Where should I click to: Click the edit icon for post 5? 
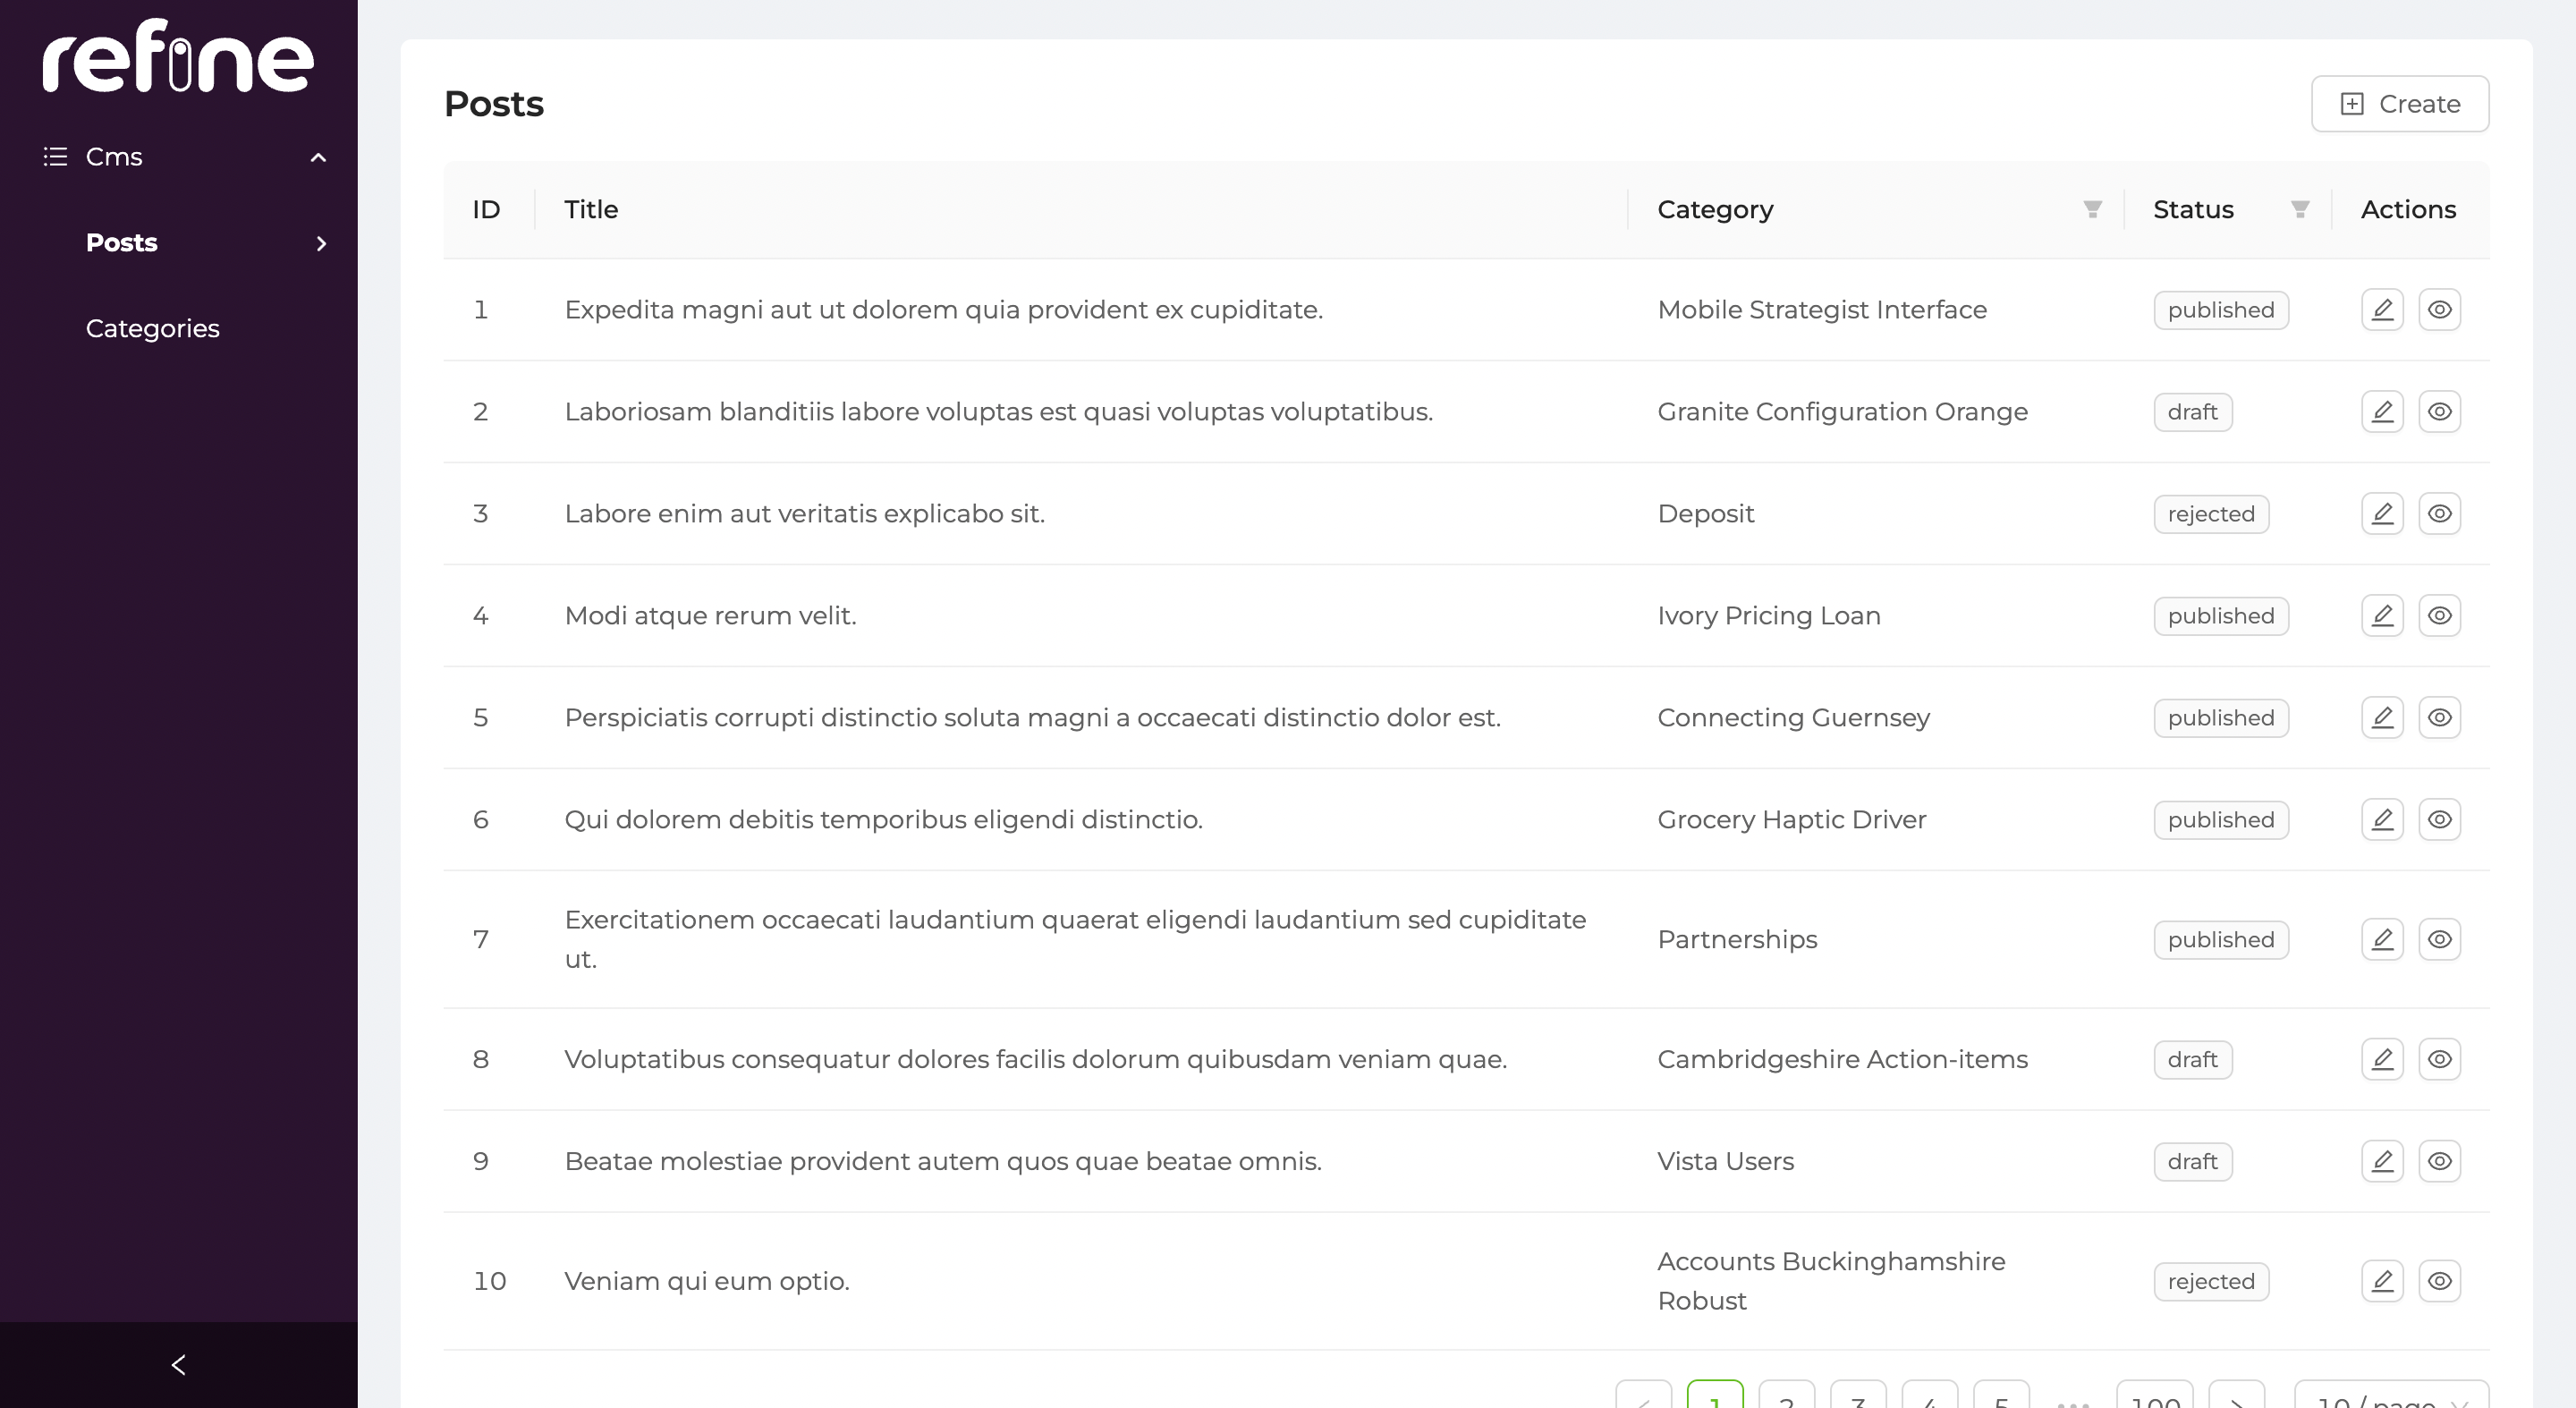tap(2382, 717)
